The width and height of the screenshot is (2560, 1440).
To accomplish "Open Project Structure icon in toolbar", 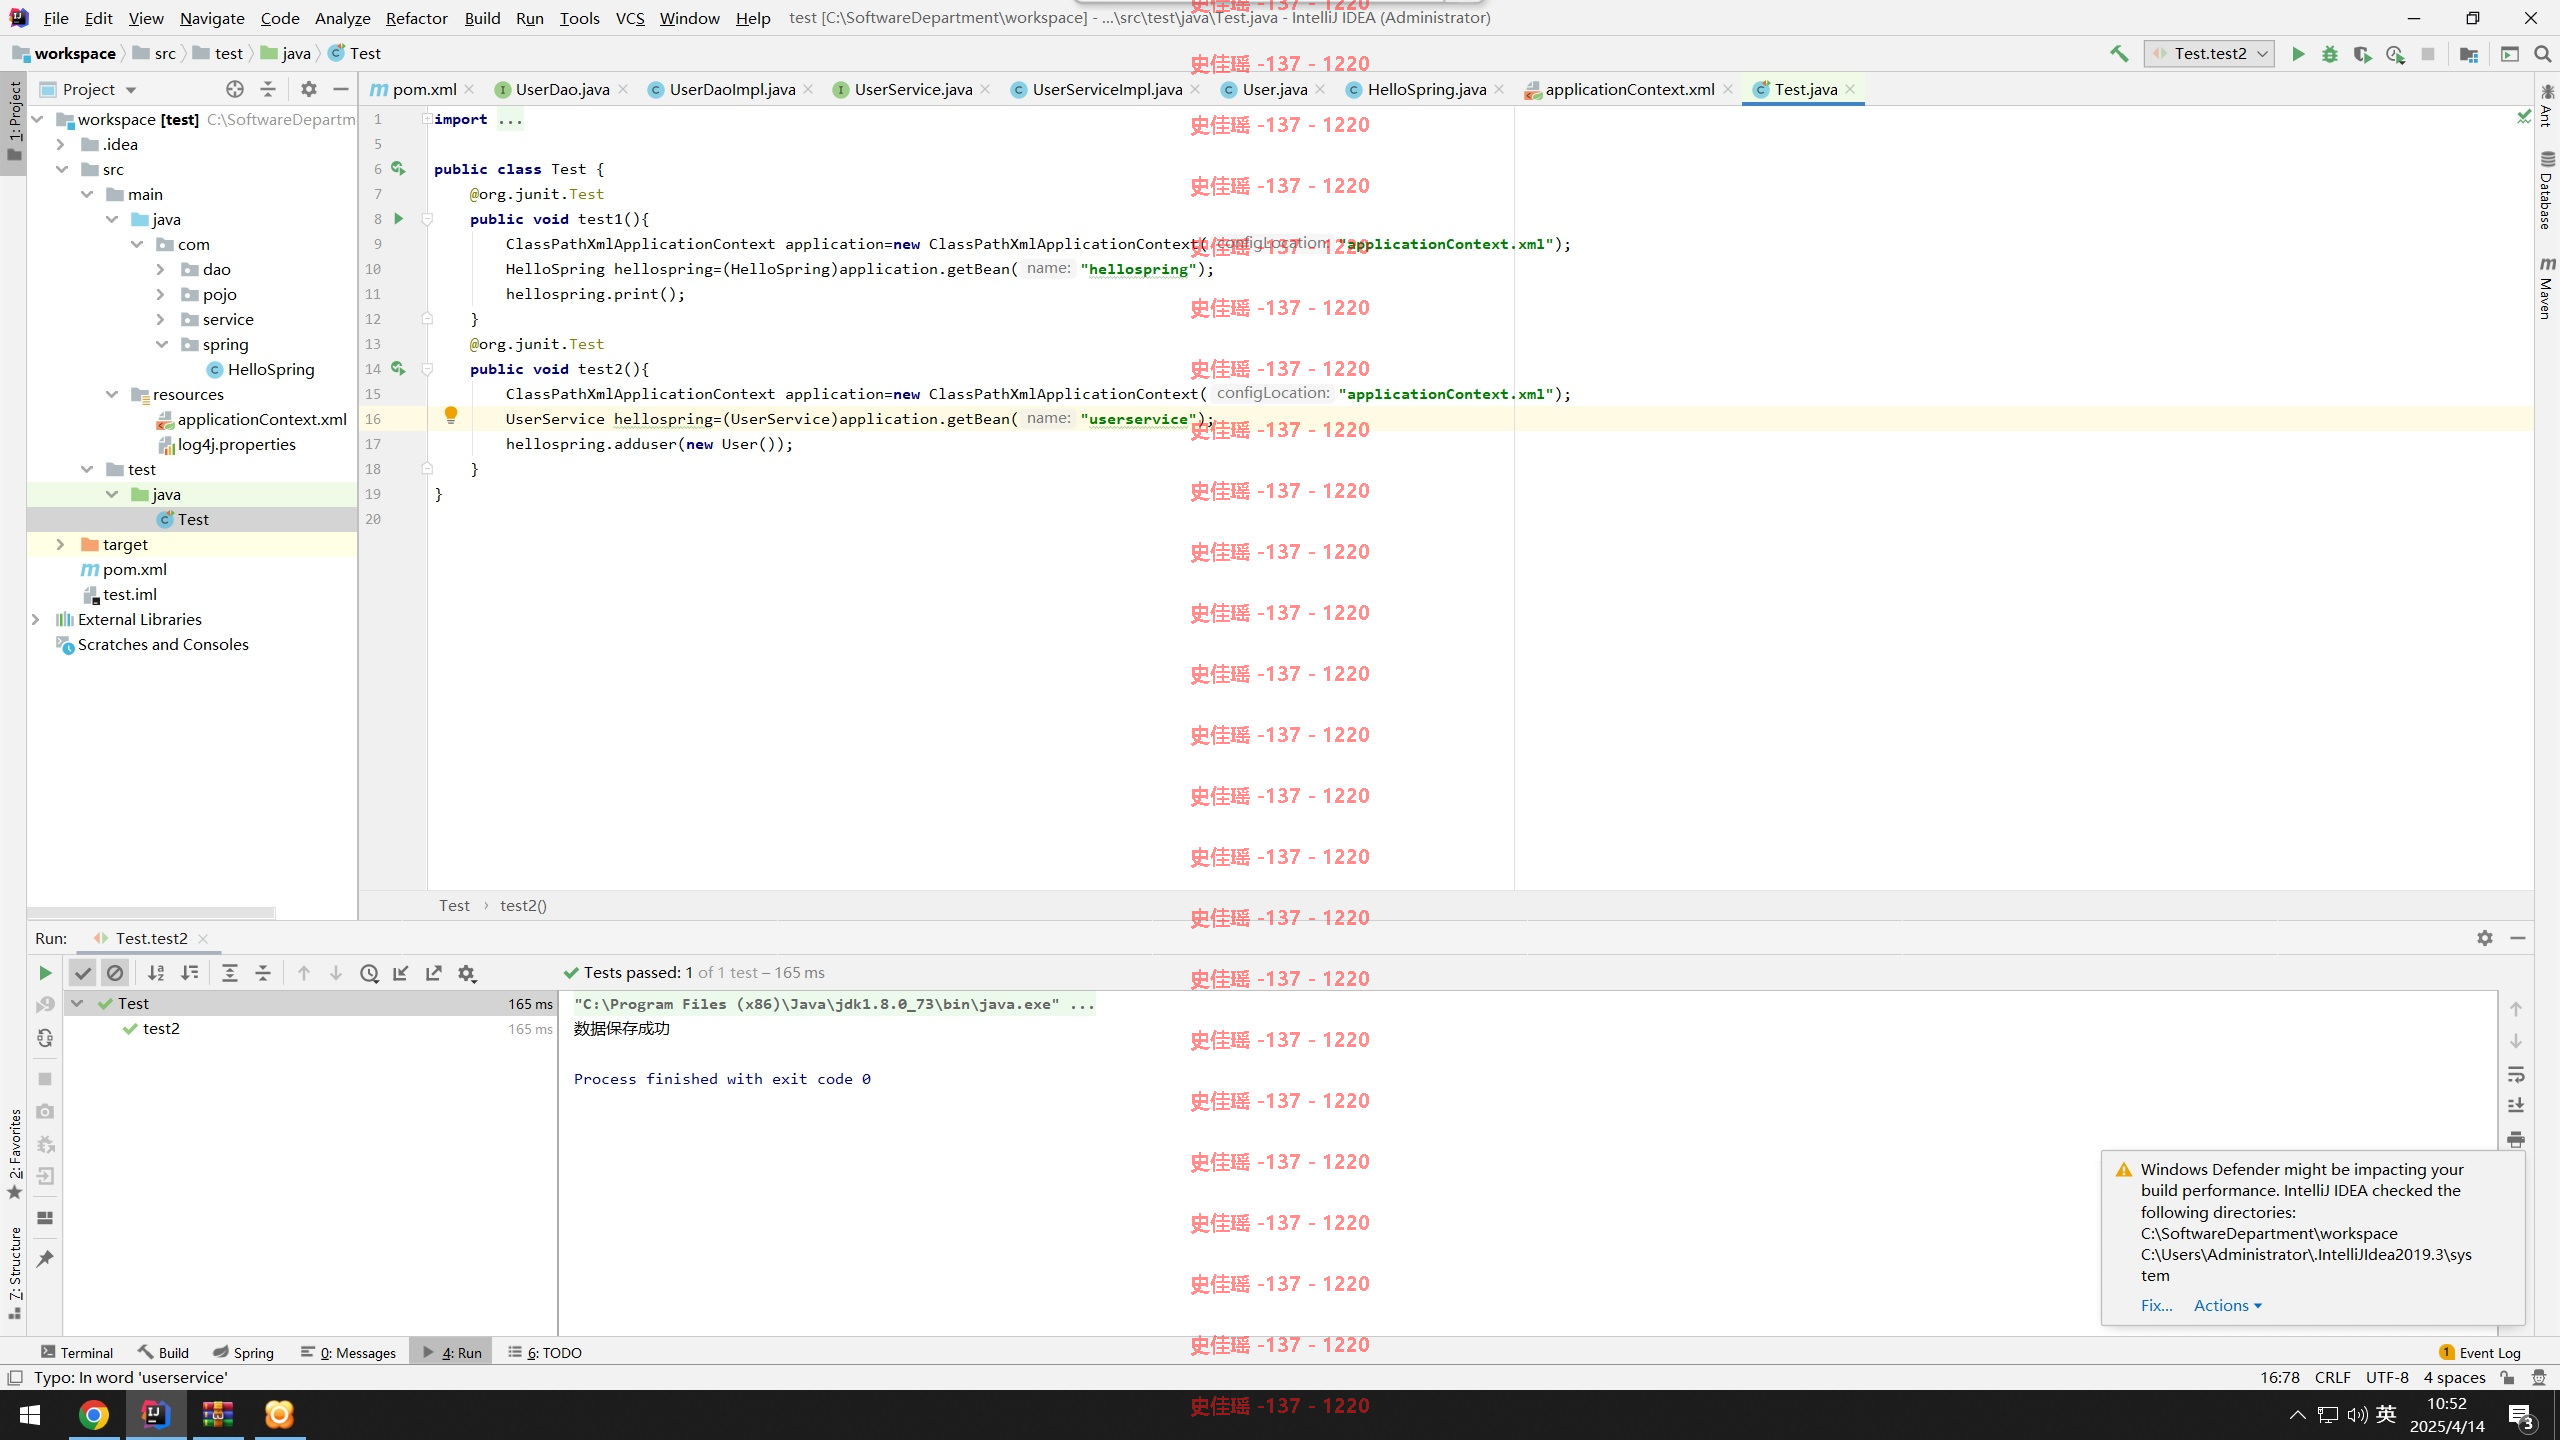I will tap(2469, 54).
